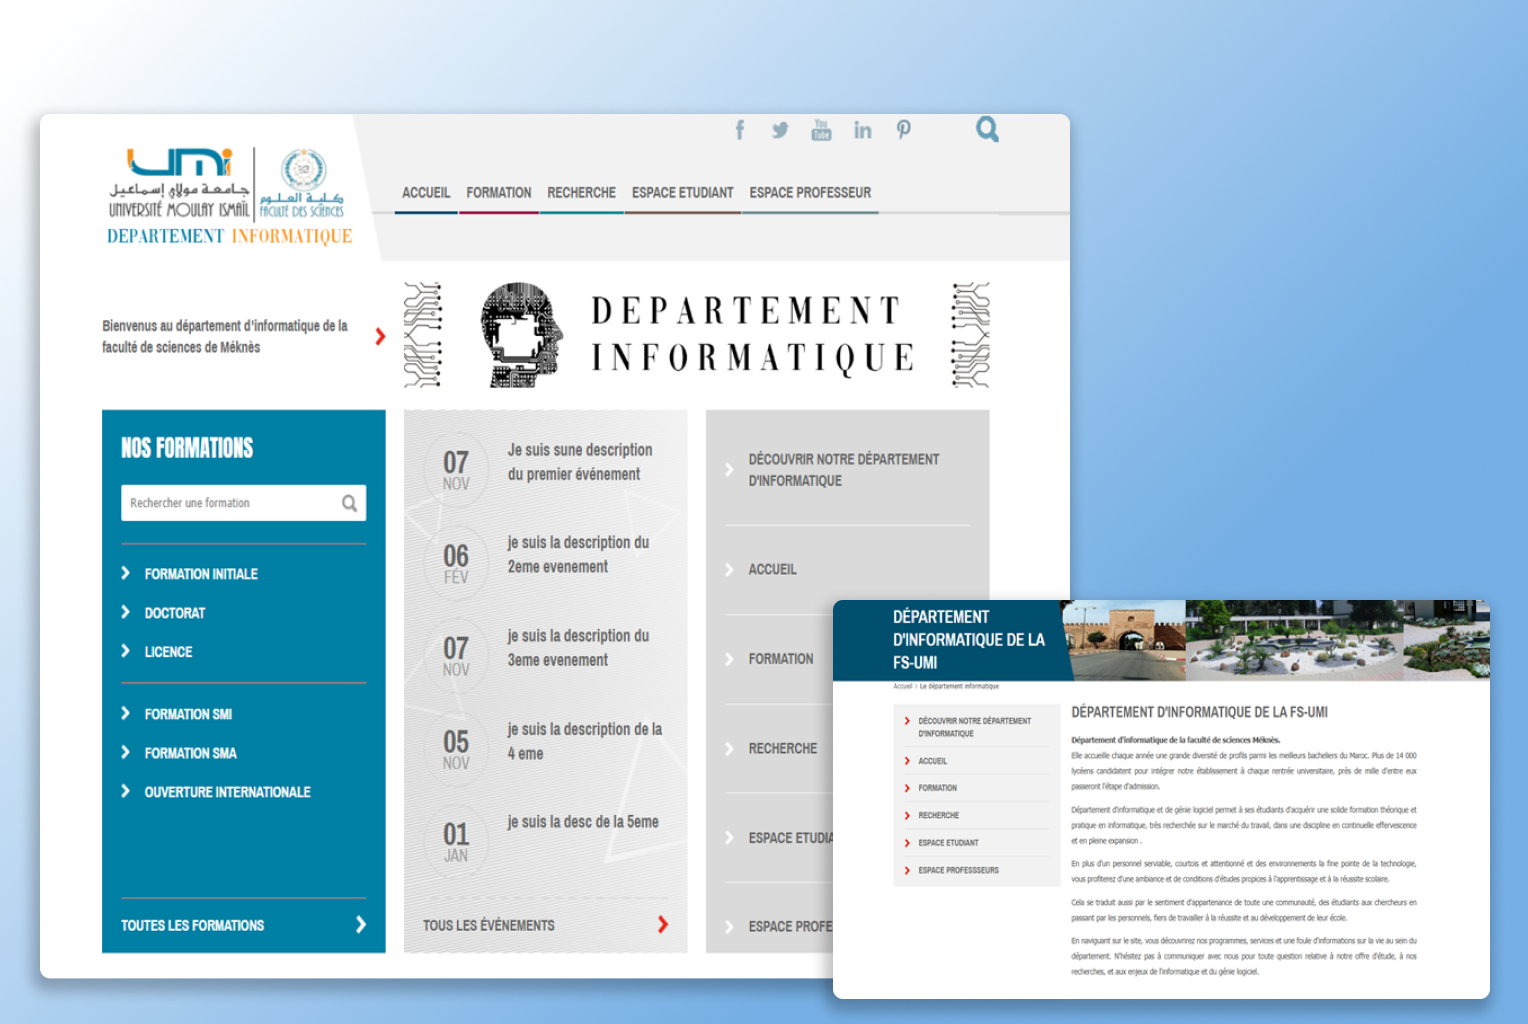This screenshot has width=1528, height=1024.
Task: Click the red arrow beside the welcome message
Action: coord(380,336)
